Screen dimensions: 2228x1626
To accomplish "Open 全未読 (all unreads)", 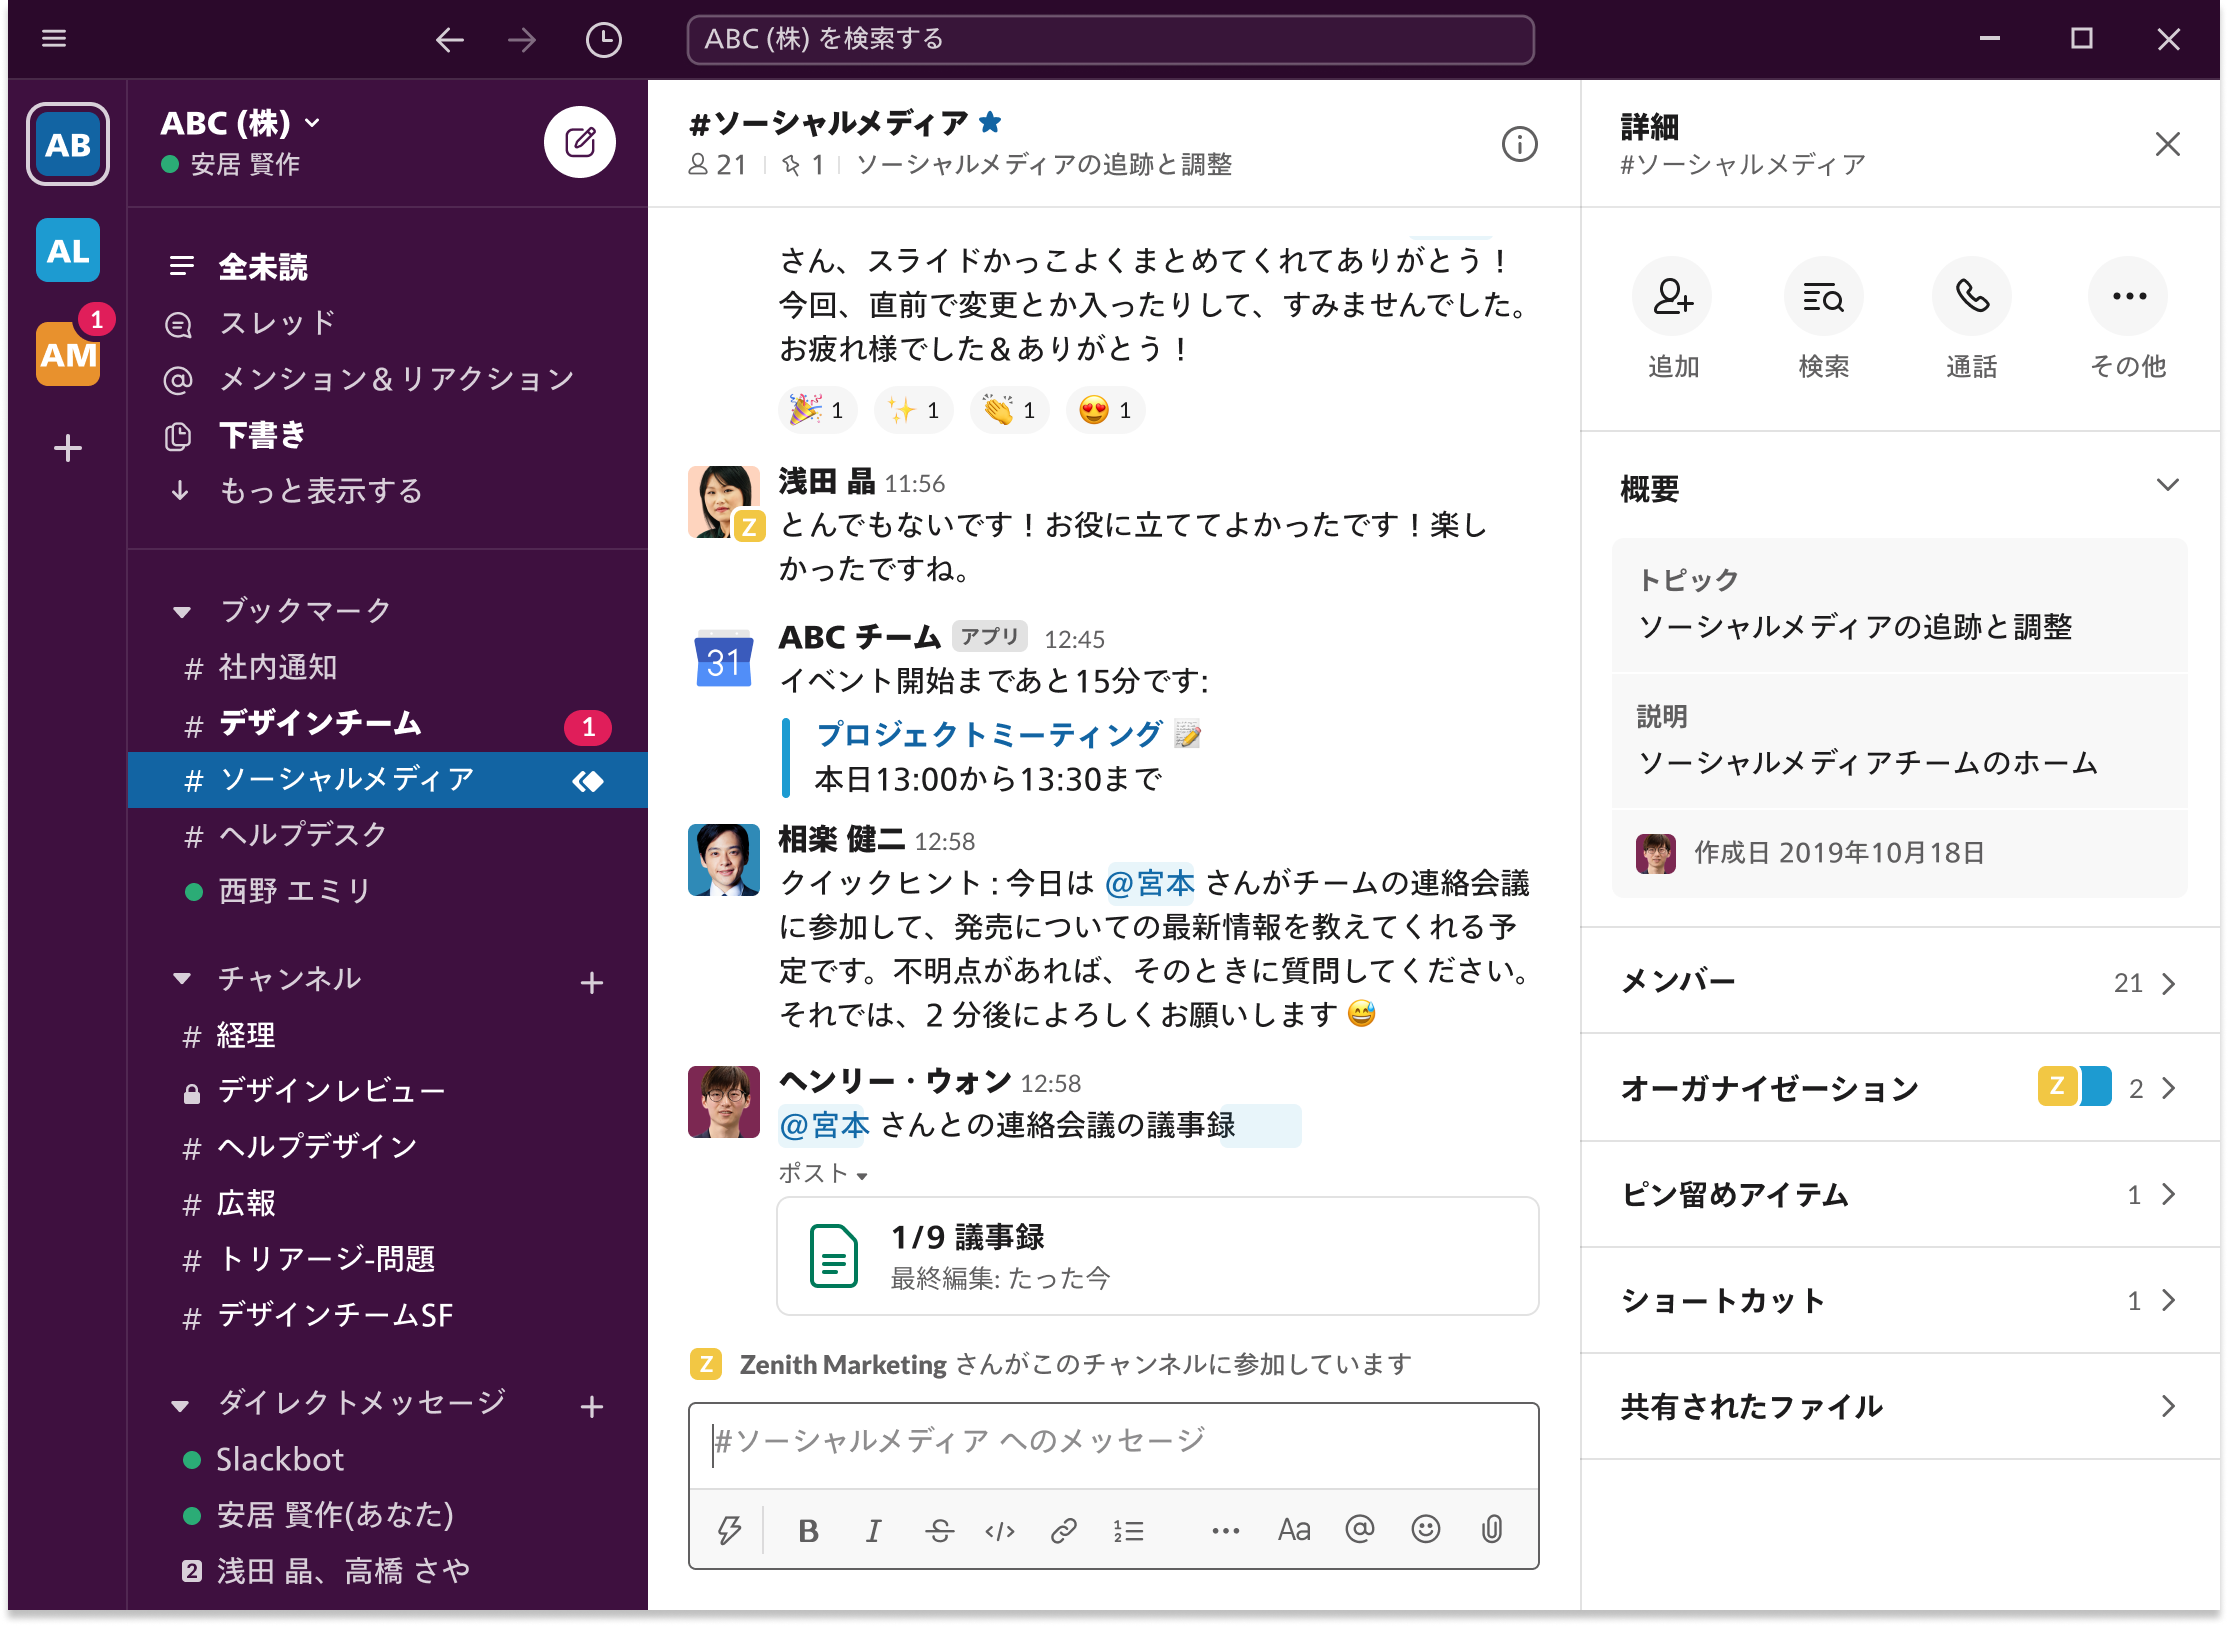I will [388, 267].
